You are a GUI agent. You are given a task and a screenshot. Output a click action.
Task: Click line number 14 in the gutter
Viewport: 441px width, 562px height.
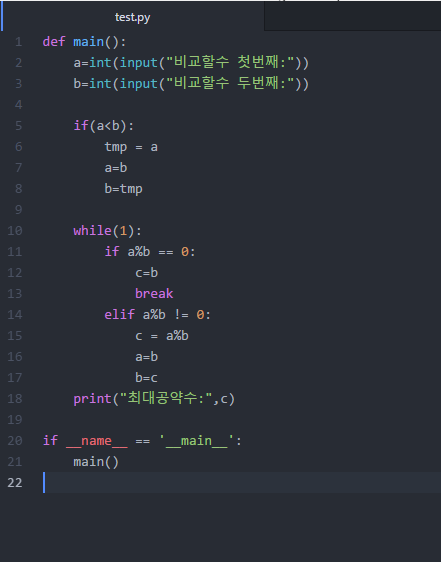(x=15, y=315)
